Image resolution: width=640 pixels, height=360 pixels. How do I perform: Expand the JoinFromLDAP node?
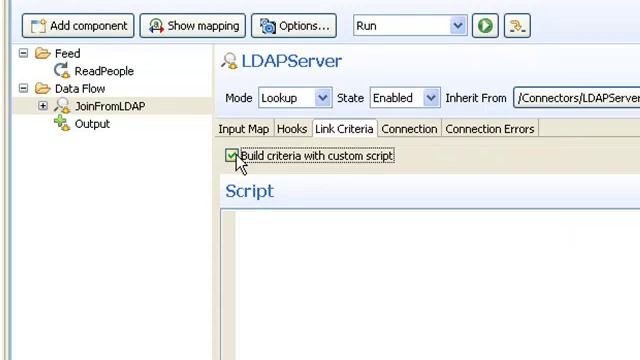coord(43,106)
